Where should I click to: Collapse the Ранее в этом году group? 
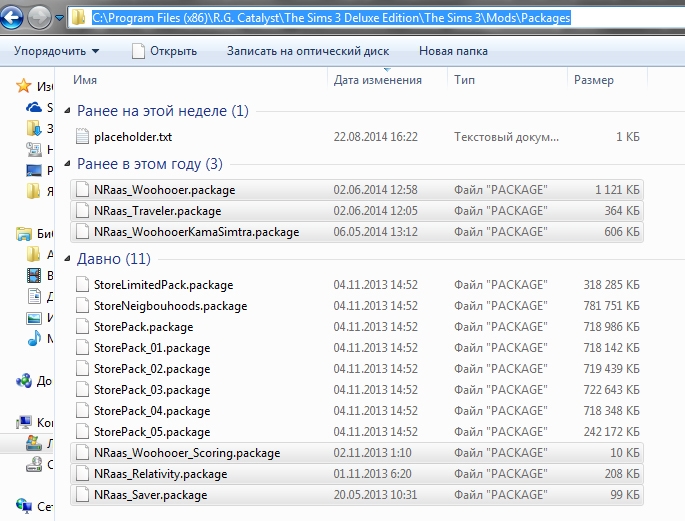click(x=67, y=164)
